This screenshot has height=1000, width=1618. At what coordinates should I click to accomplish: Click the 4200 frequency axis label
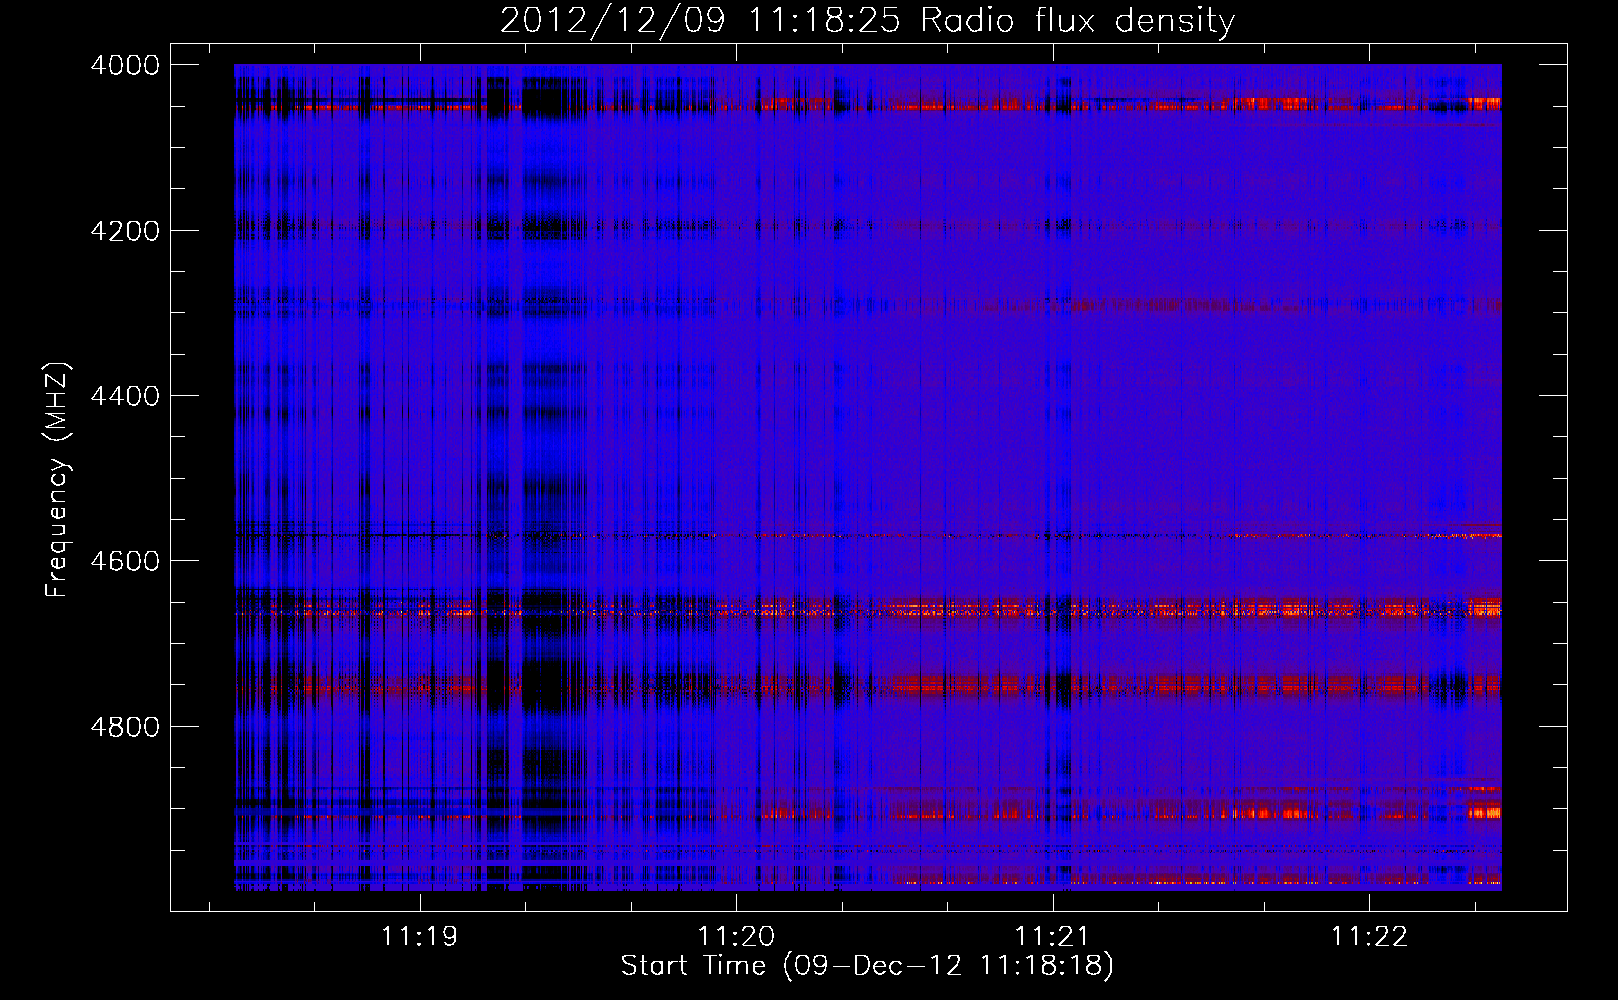pos(125,231)
